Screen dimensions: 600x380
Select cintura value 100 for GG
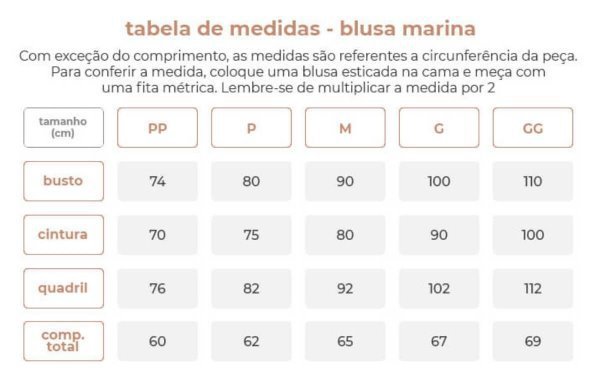click(533, 235)
